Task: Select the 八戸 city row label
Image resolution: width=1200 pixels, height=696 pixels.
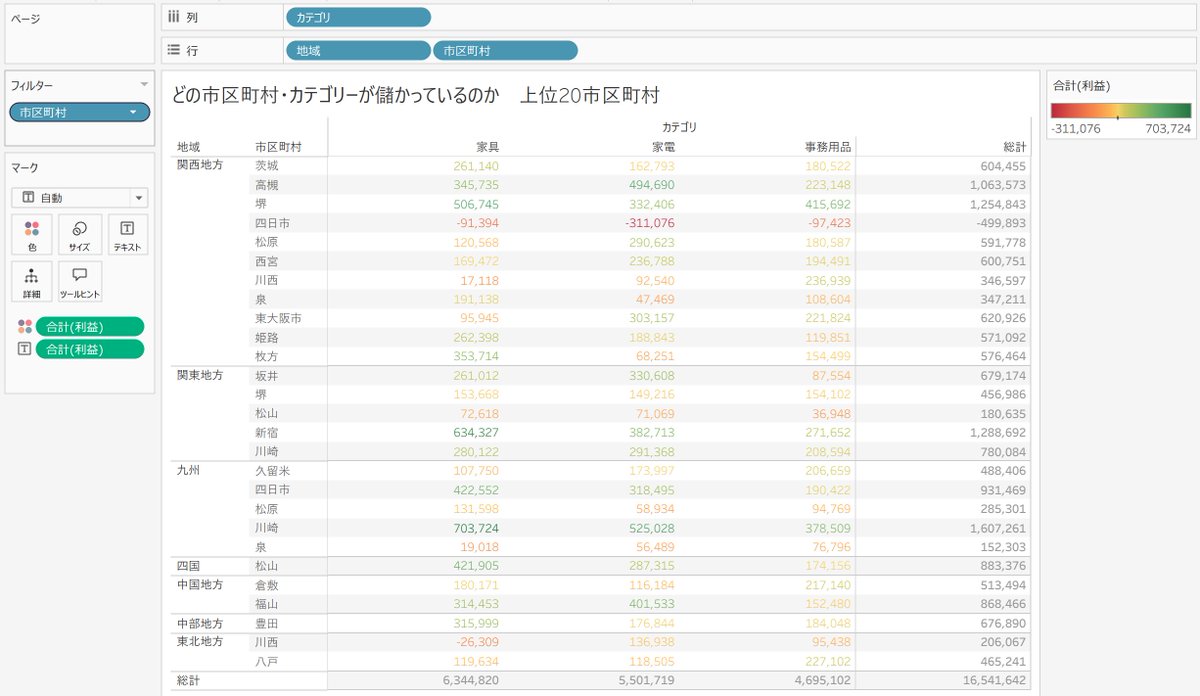Action: 267,661
